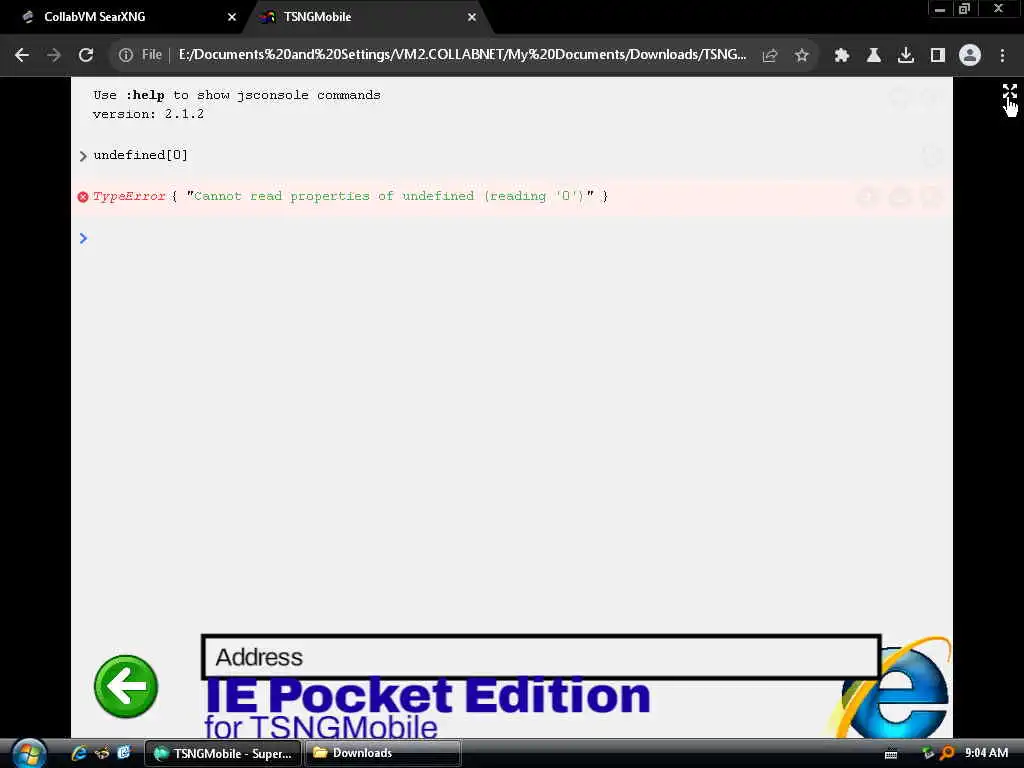Close the TSNGMobile tab
Viewport: 1024px width, 768px height.
click(x=472, y=17)
